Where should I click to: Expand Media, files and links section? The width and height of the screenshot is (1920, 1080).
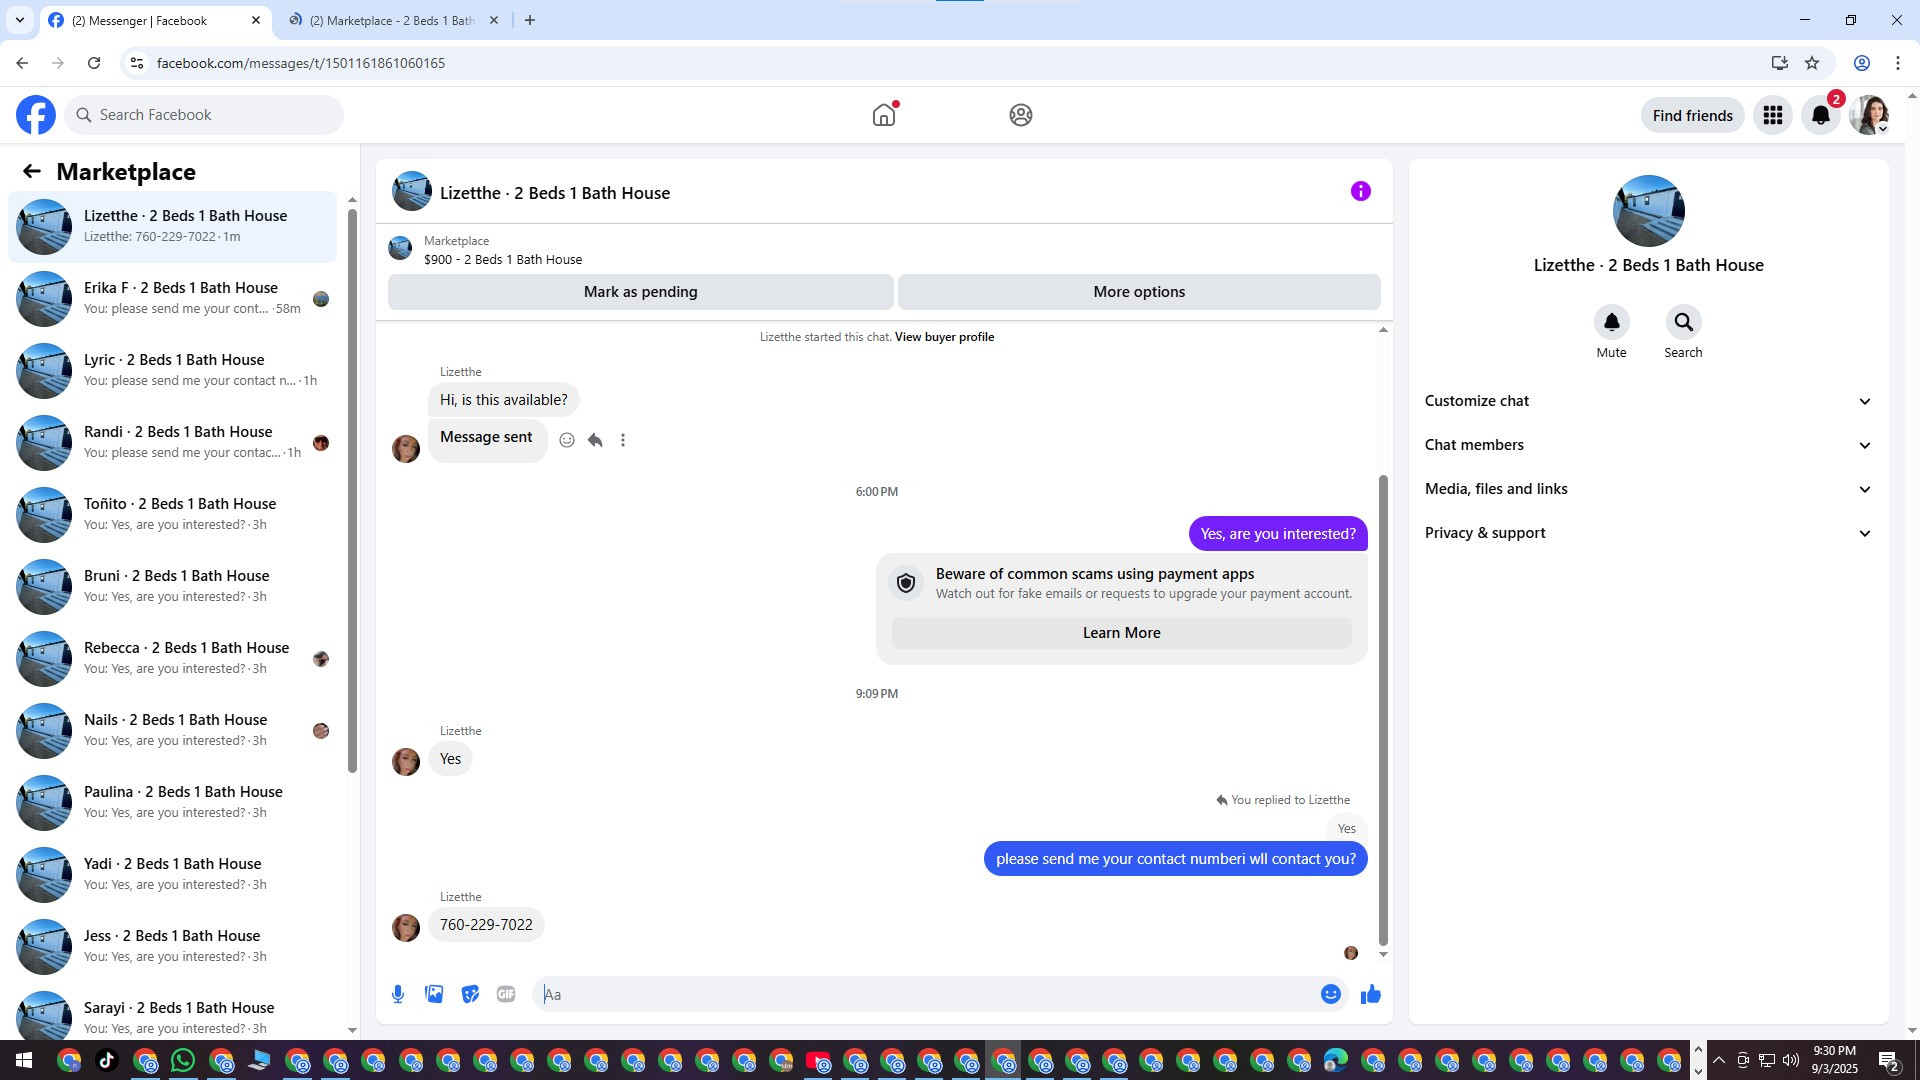(1648, 489)
